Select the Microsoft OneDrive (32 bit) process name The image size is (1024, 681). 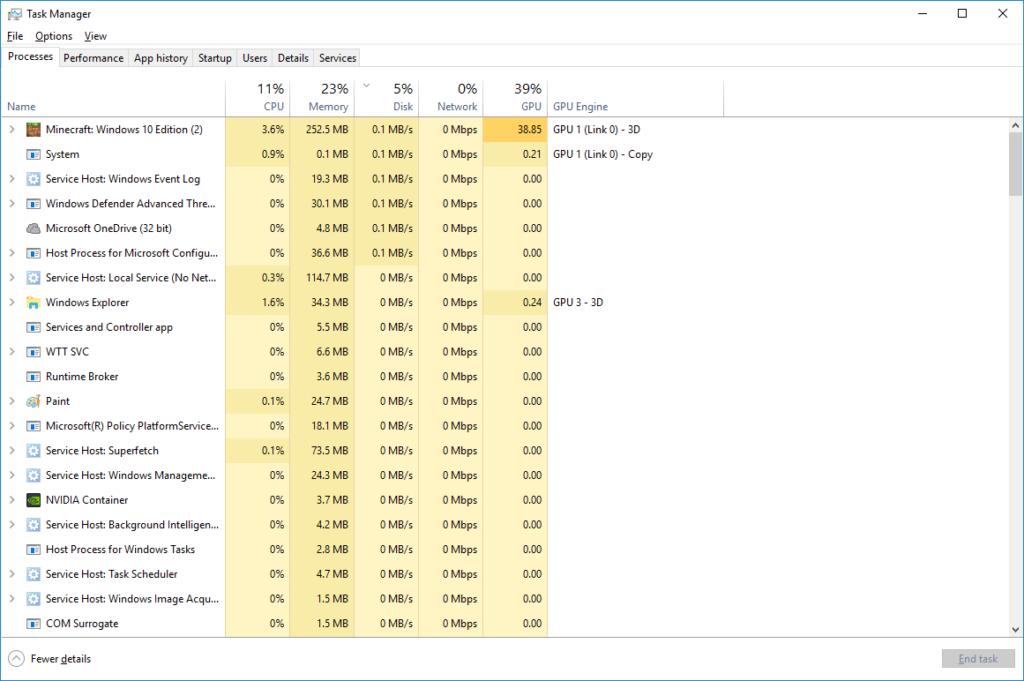108,229
